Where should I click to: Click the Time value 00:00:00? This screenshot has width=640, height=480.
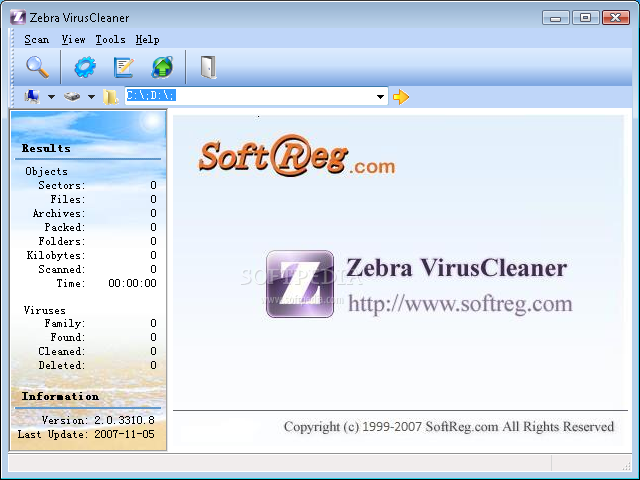point(132,283)
